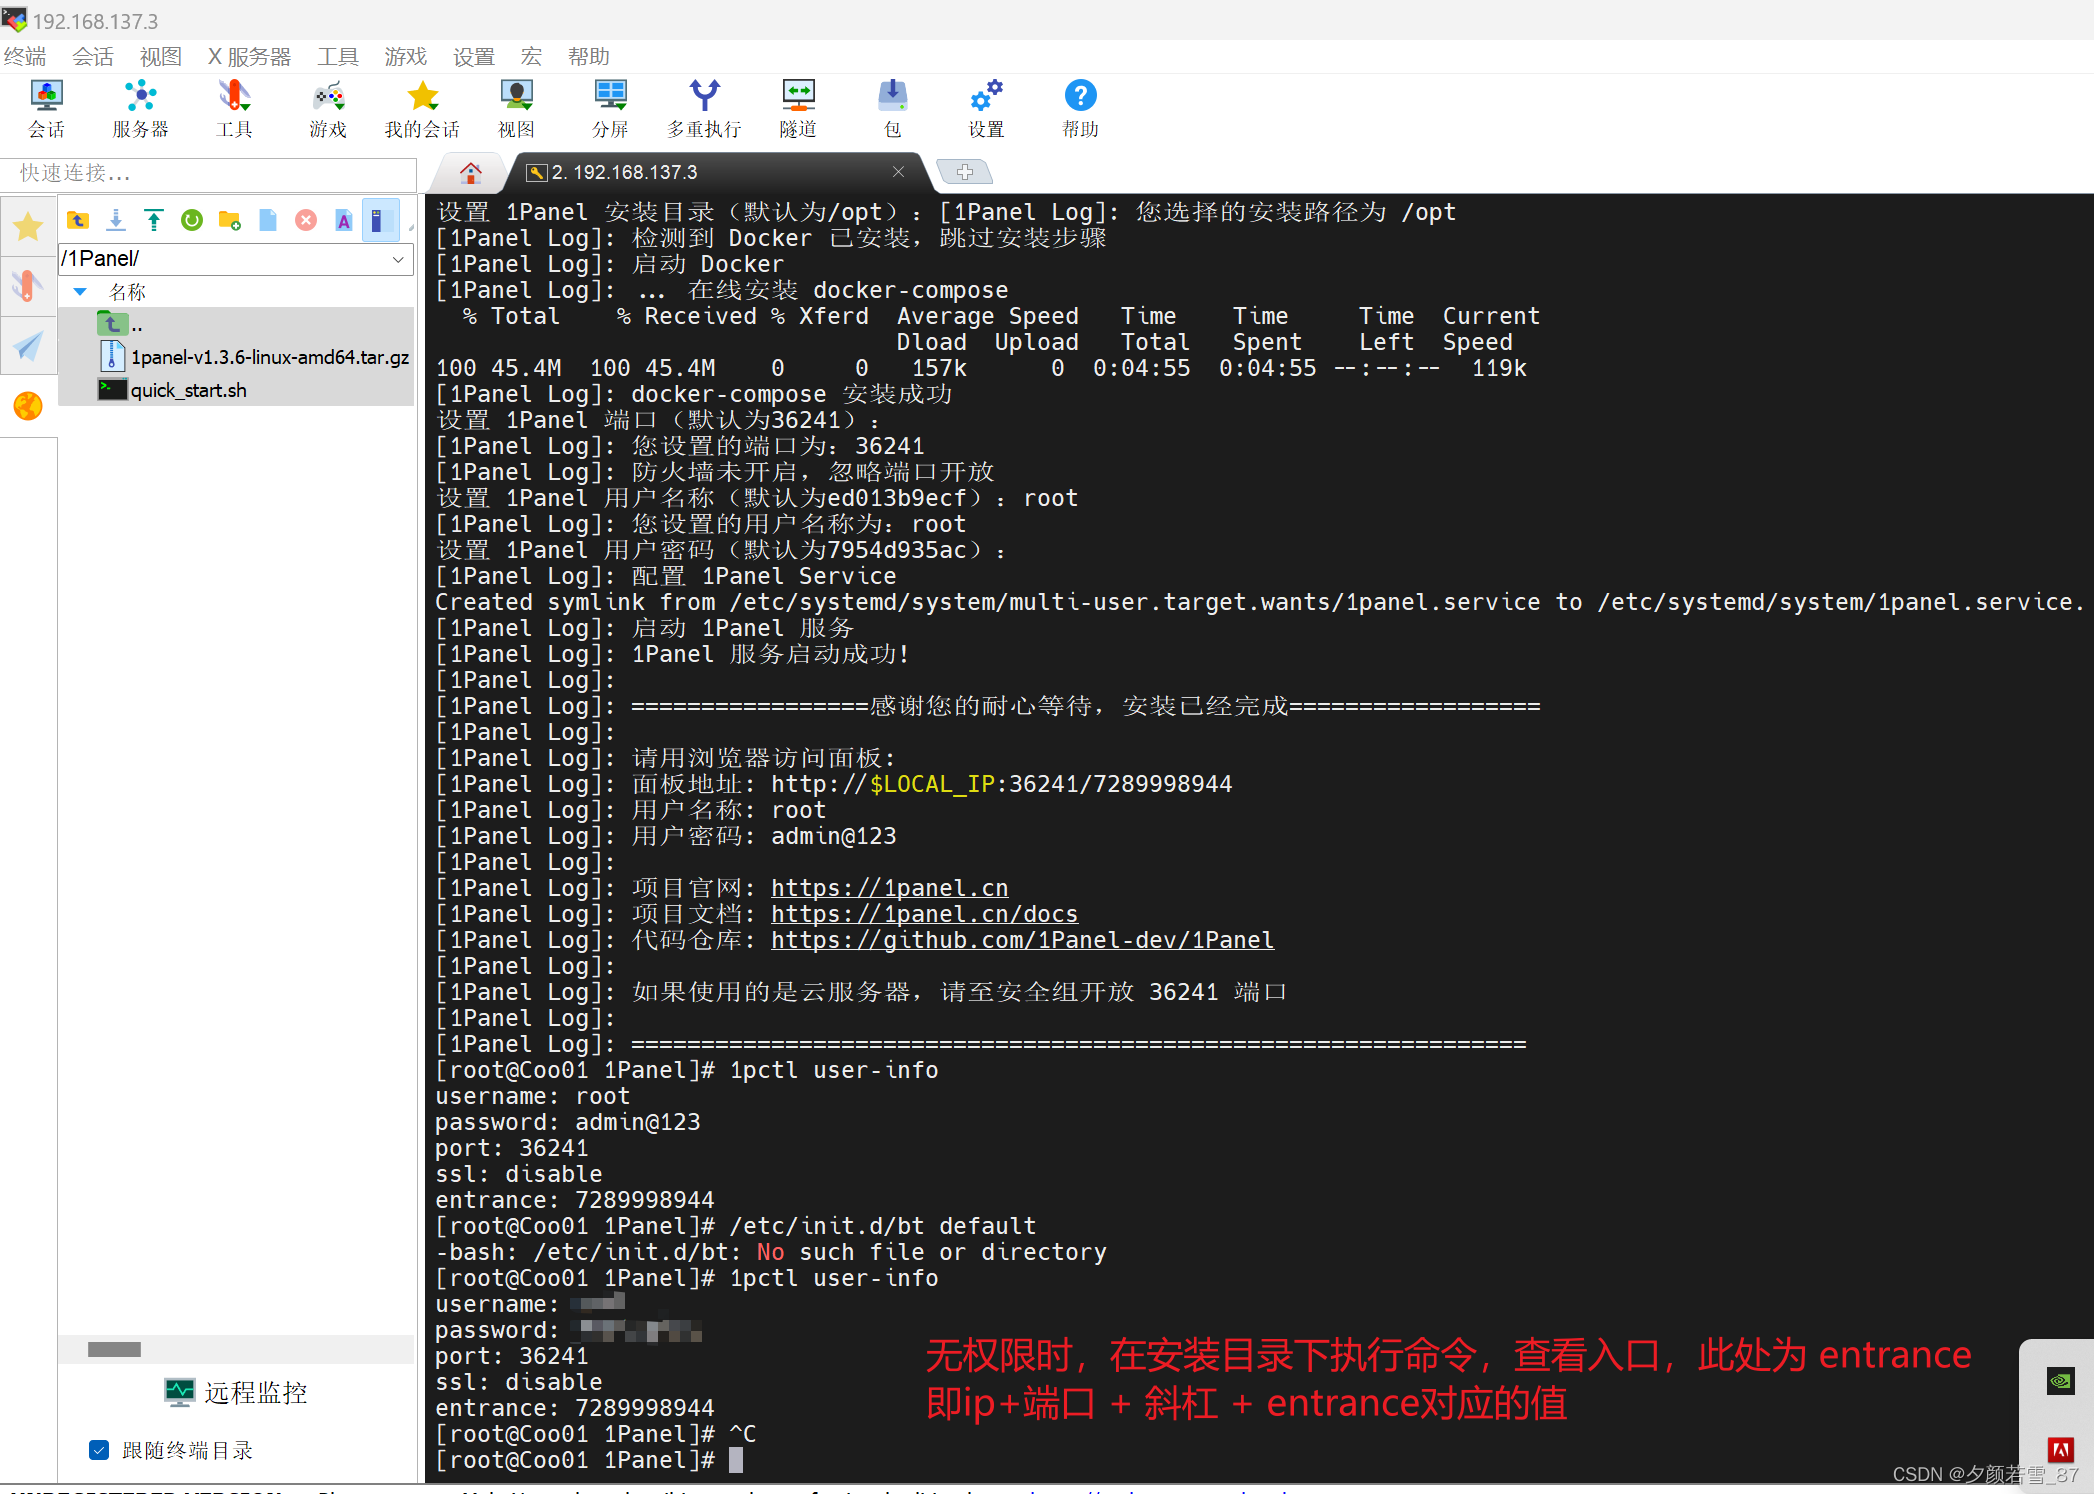Click the red delete icon in SFTP toolbar

[x=306, y=220]
